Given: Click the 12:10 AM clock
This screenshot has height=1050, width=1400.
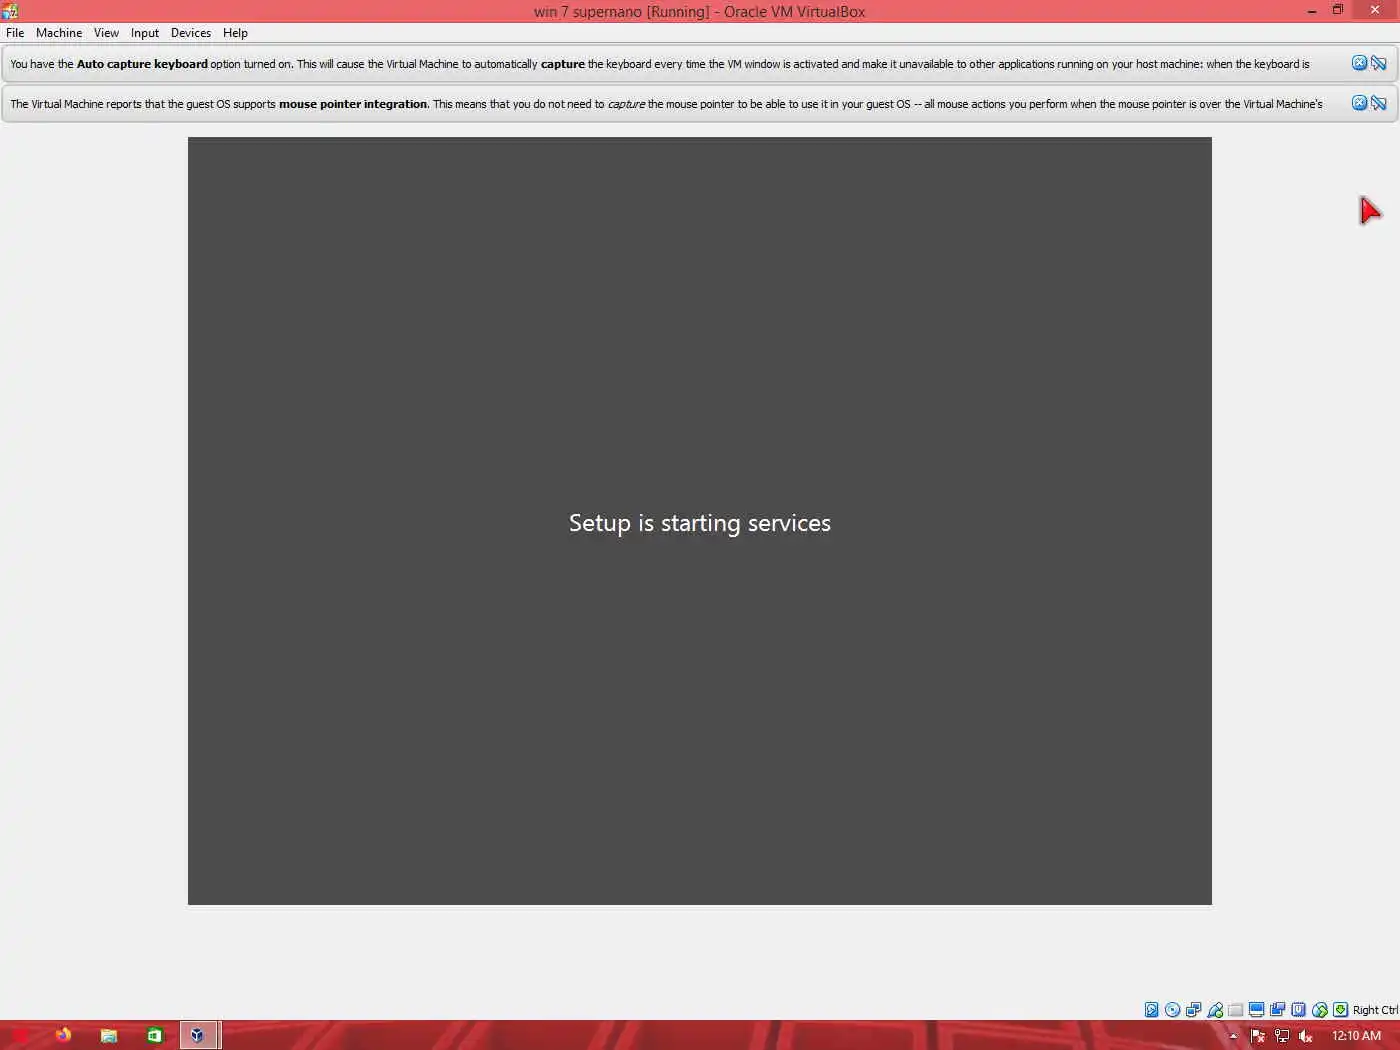Looking at the screenshot, I should pyautogui.click(x=1356, y=1036).
